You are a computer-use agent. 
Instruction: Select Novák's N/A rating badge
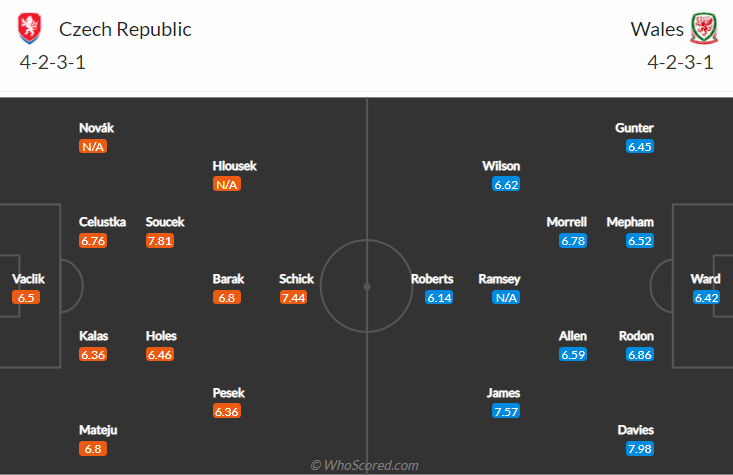[93, 146]
